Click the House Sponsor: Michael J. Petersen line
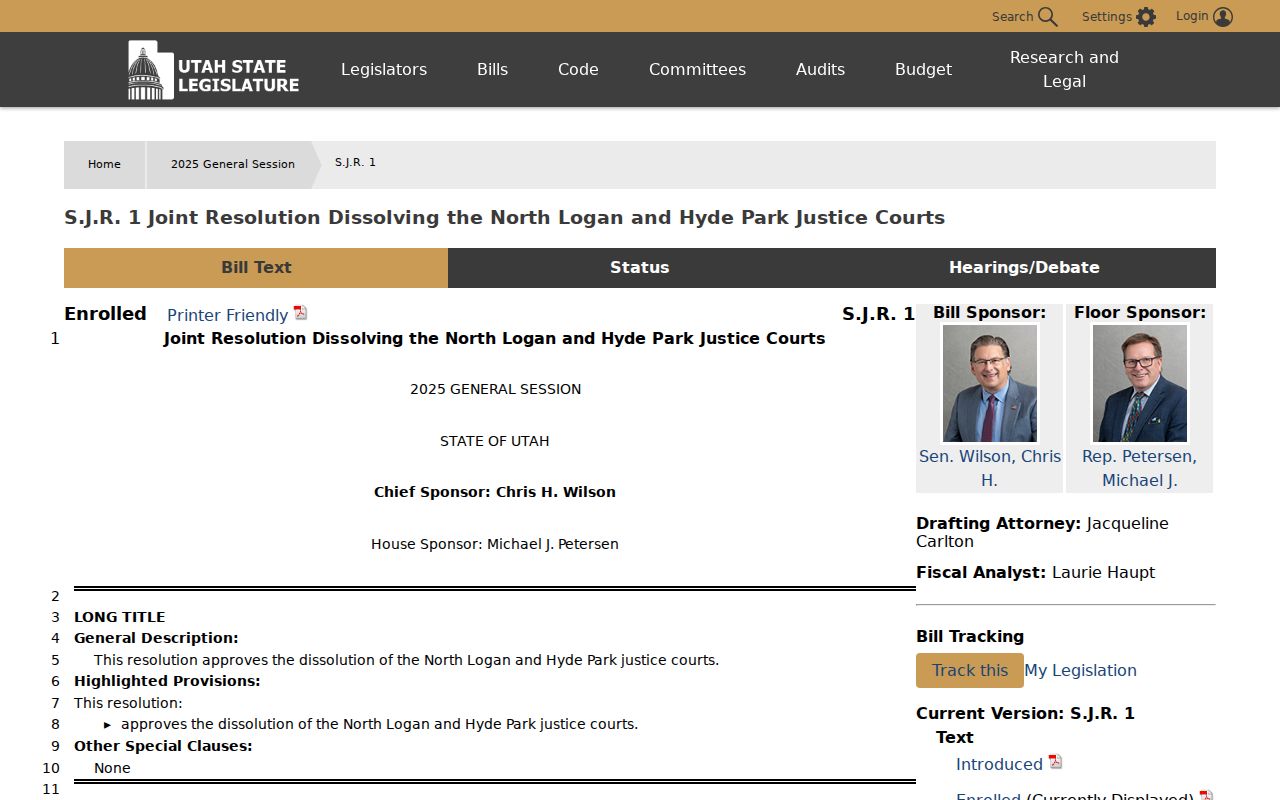 pyautogui.click(x=495, y=544)
